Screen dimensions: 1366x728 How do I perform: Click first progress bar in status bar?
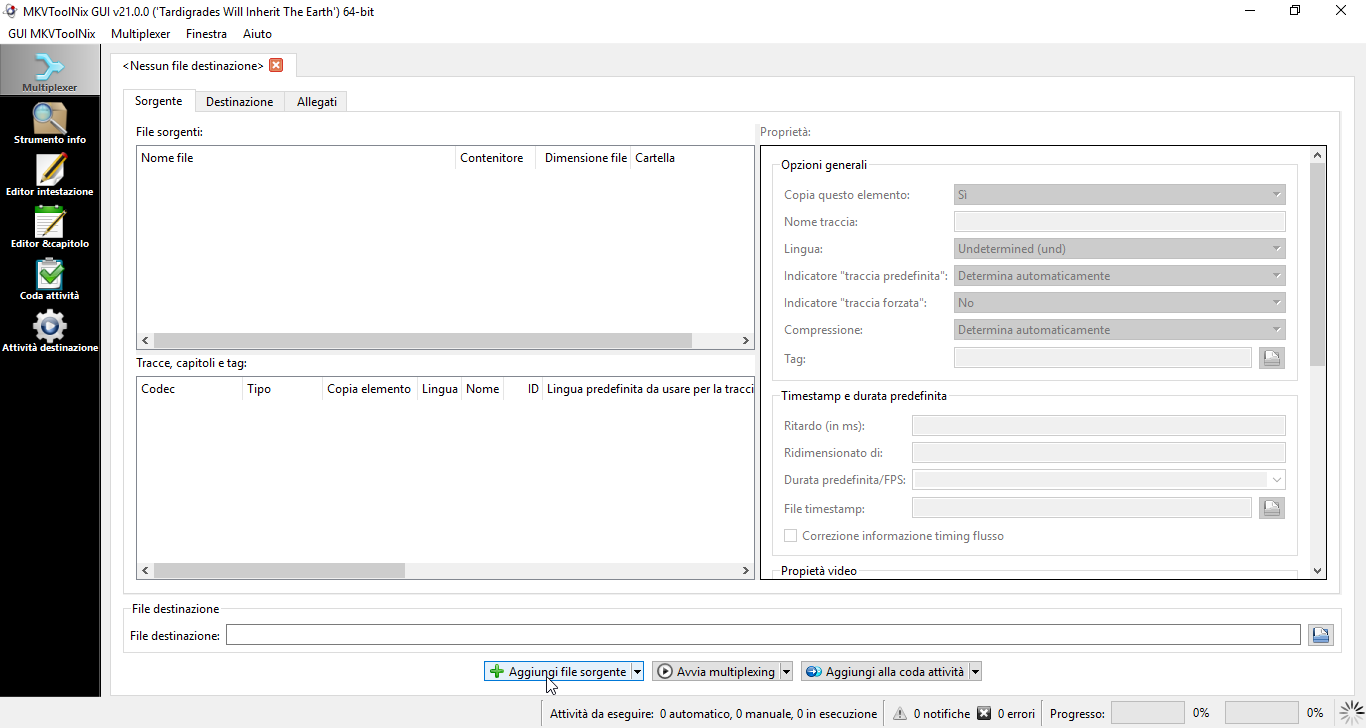coord(1148,713)
